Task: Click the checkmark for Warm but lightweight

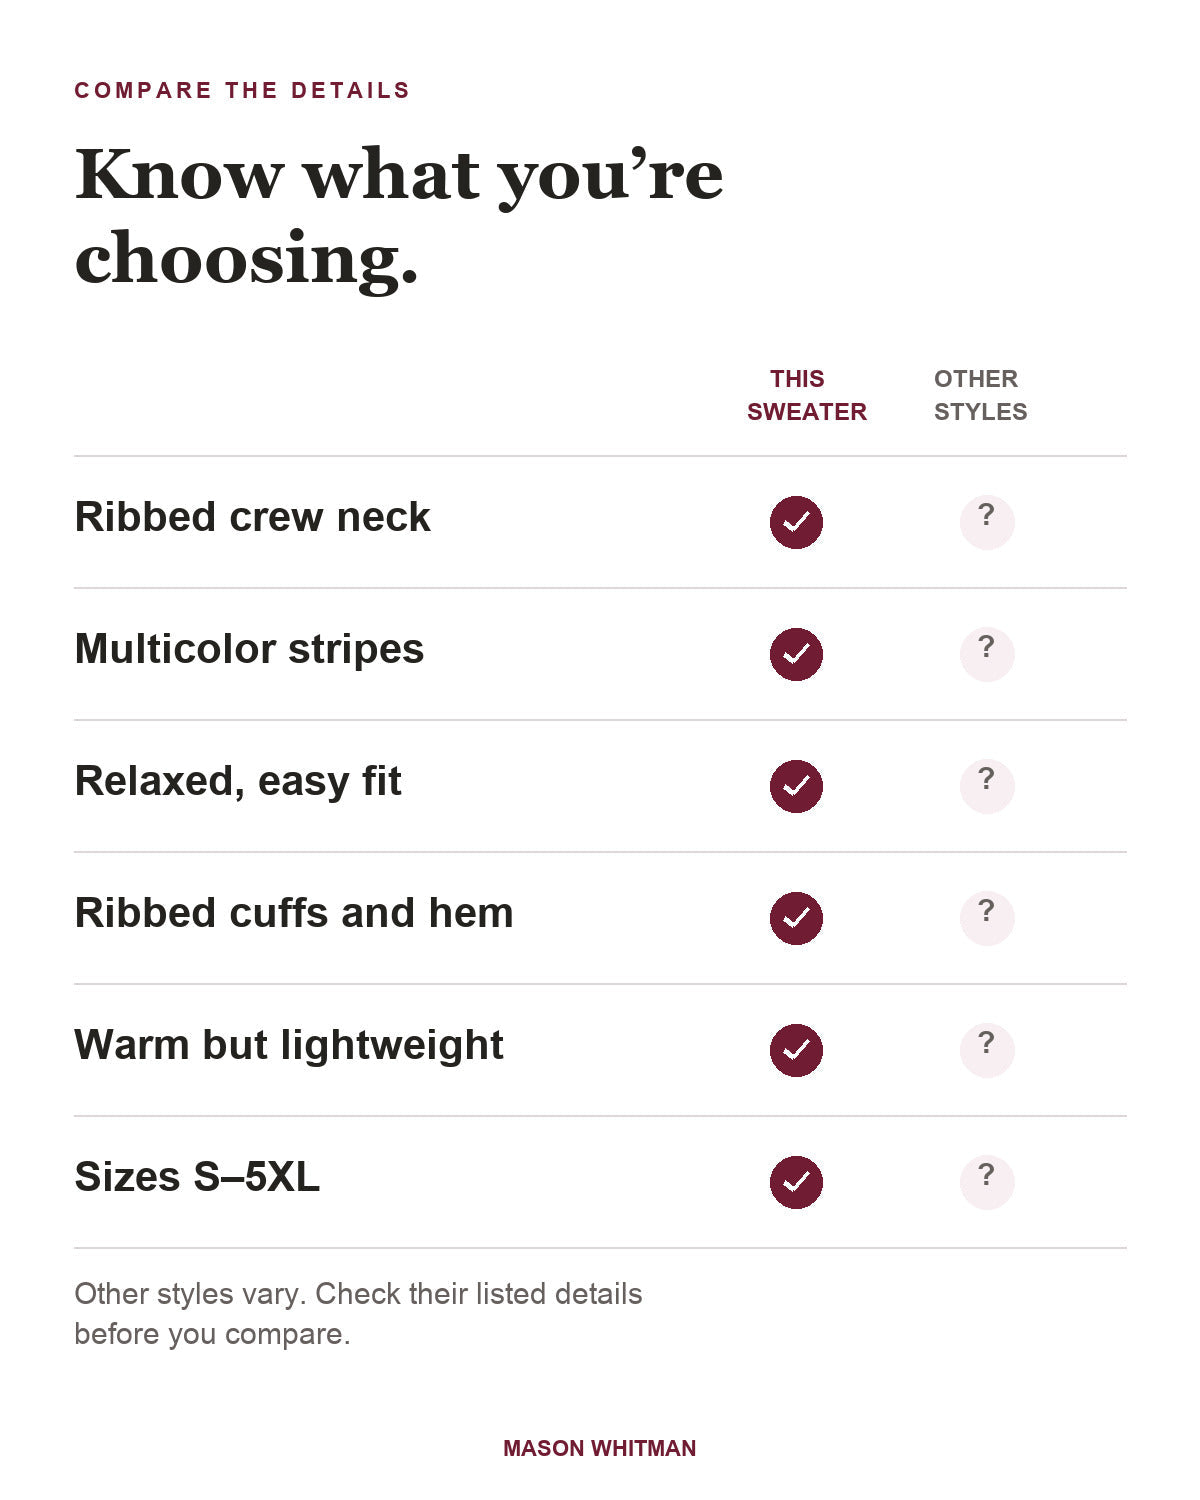Action: click(796, 1050)
